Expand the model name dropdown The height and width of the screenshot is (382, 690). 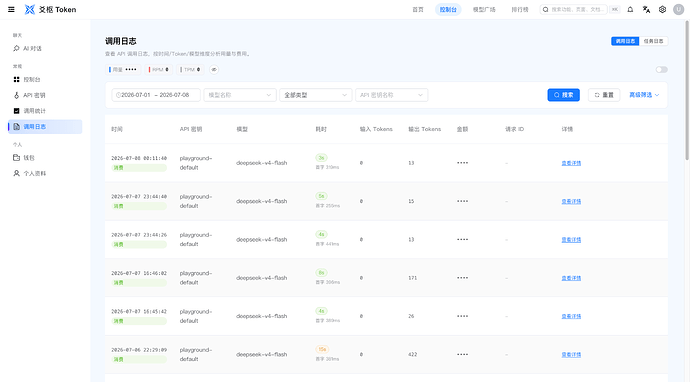(x=240, y=95)
